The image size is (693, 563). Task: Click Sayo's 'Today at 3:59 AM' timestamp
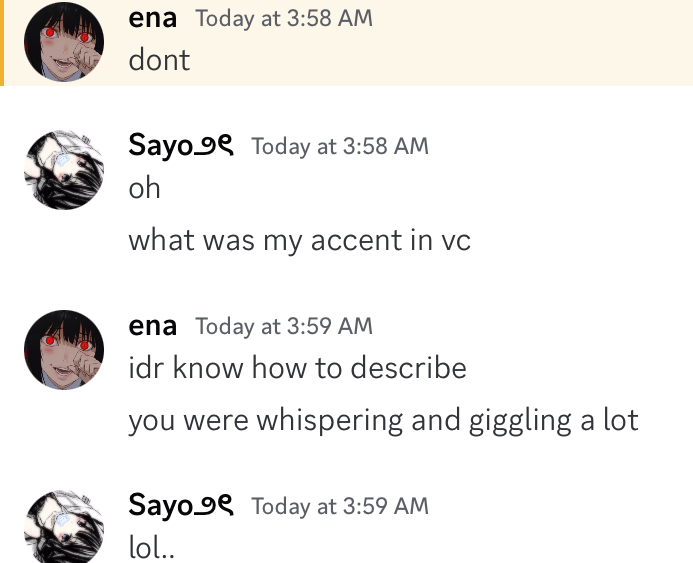point(340,507)
